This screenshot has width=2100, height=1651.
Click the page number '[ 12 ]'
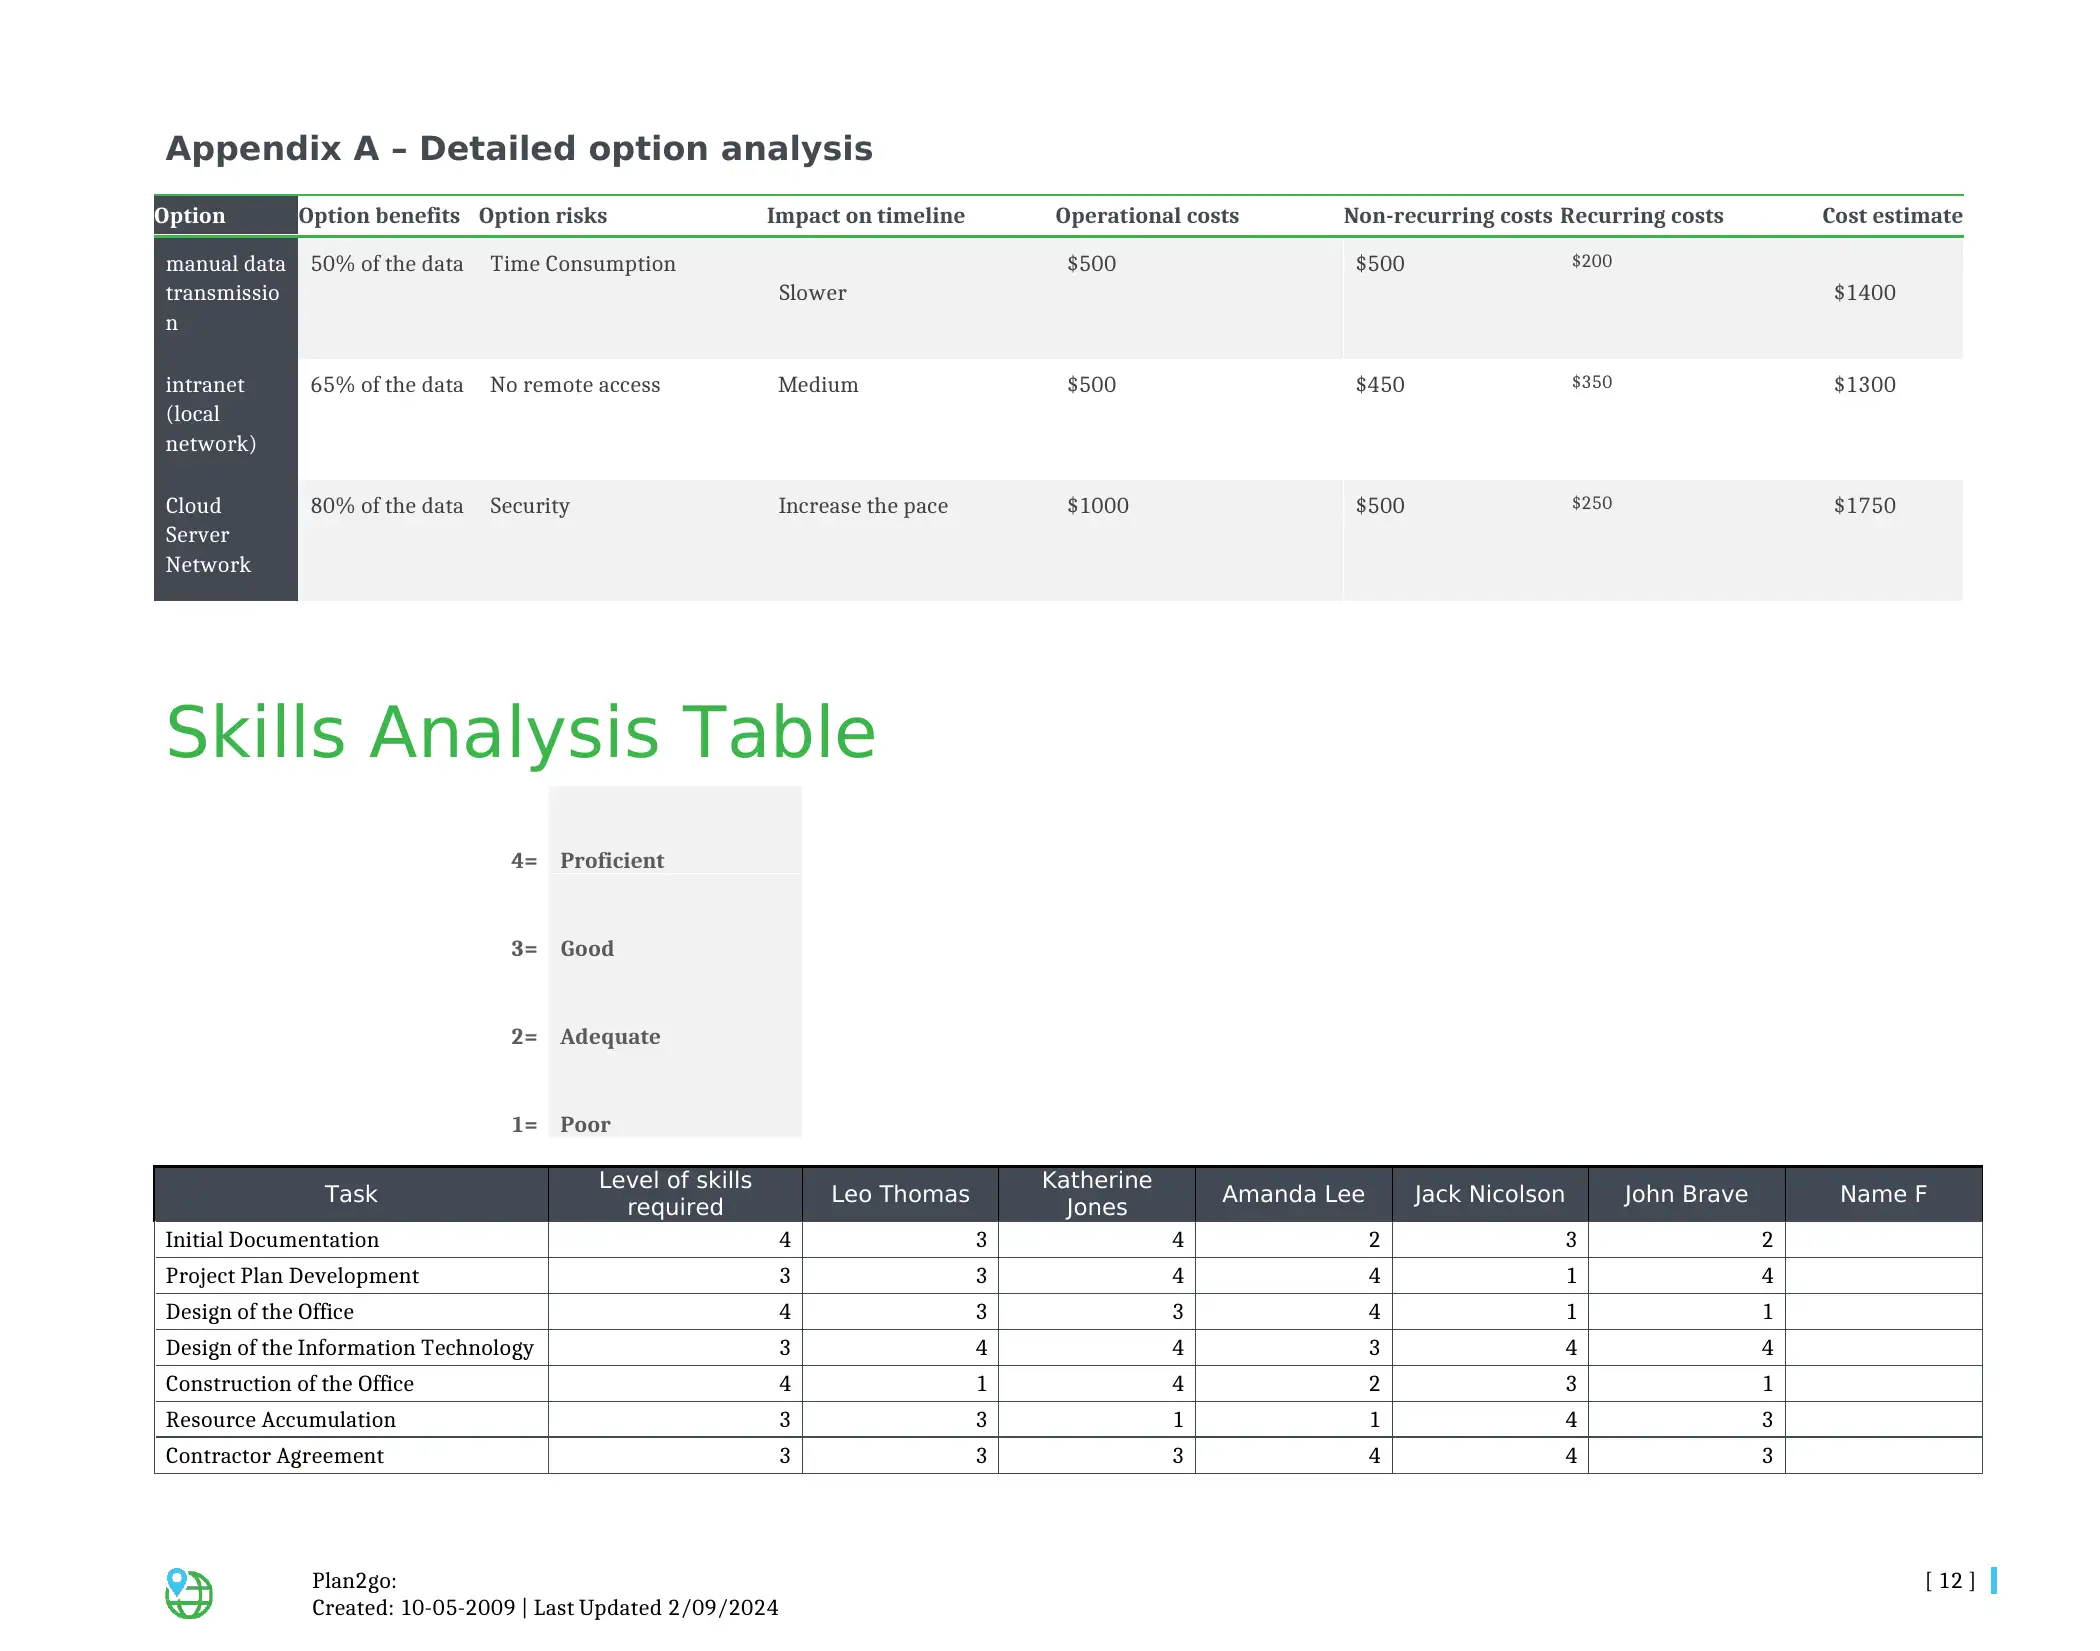[x=1950, y=1581]
